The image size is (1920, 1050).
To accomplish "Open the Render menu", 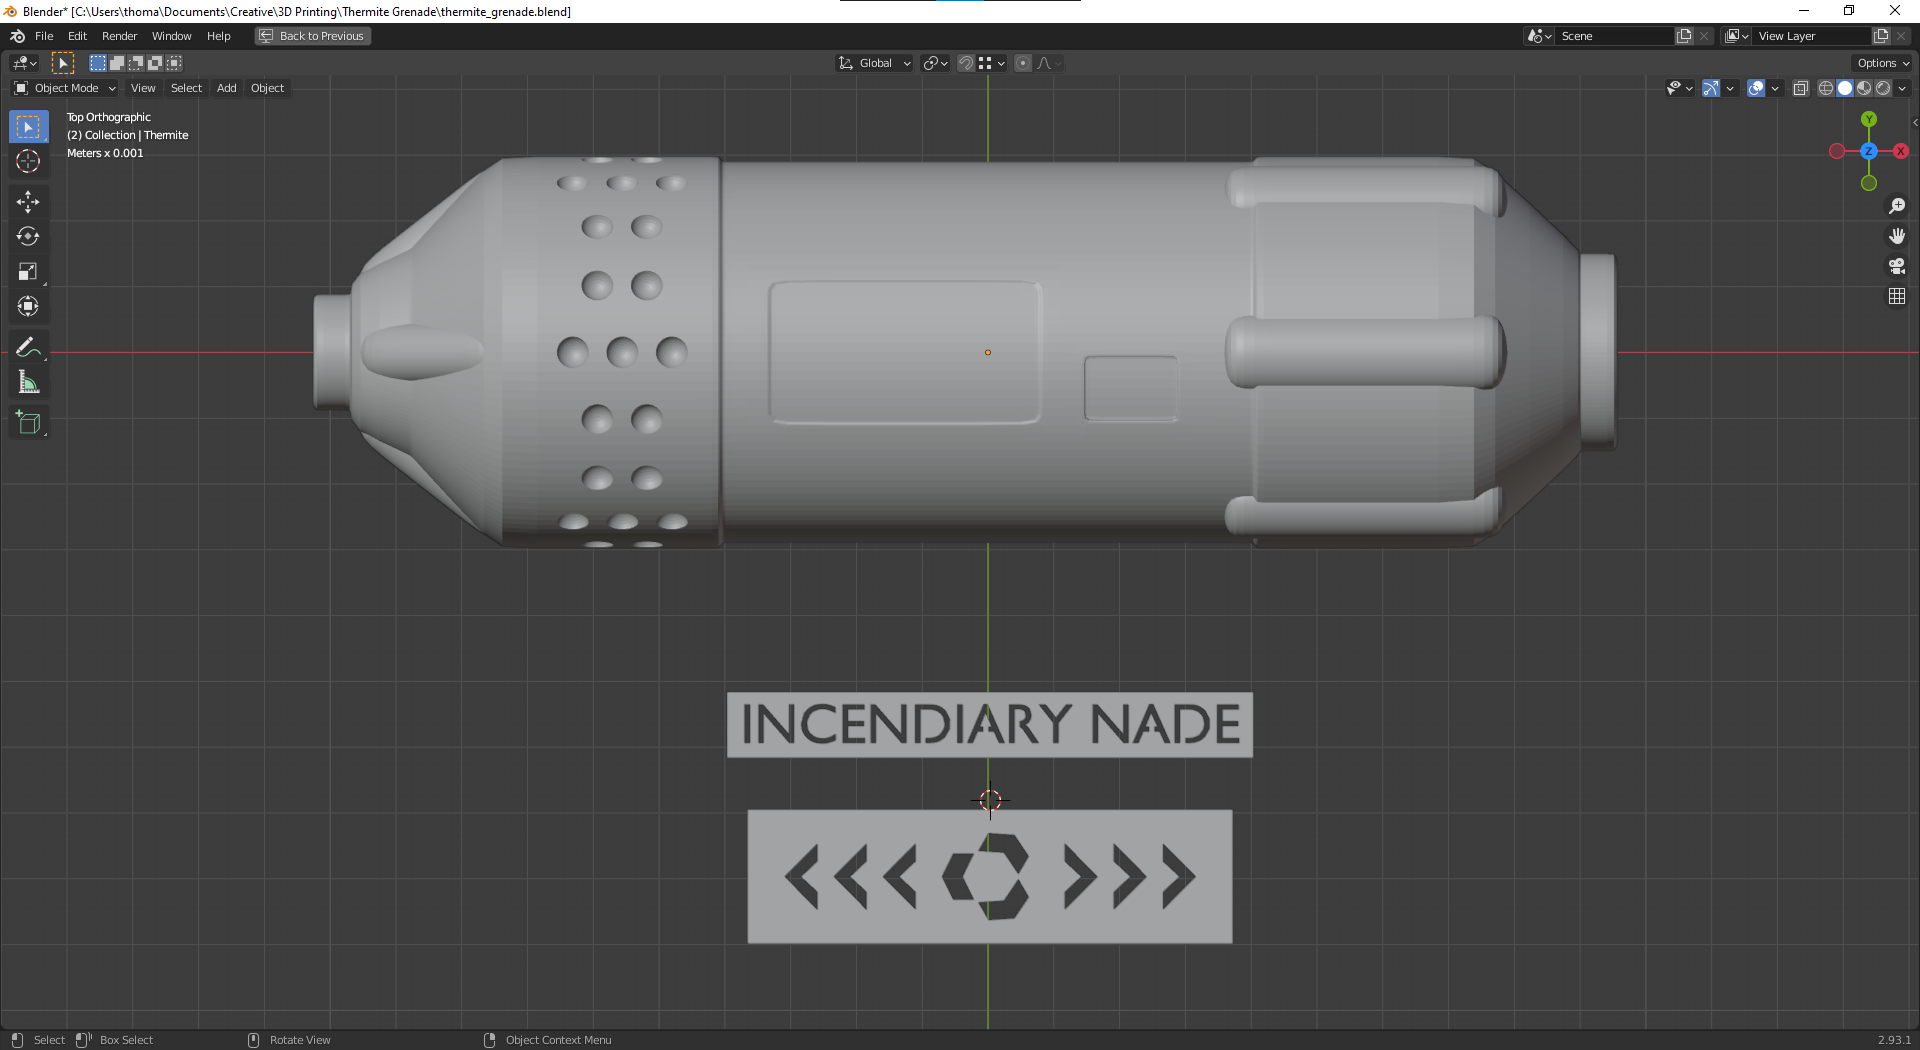I will point(119,36).
